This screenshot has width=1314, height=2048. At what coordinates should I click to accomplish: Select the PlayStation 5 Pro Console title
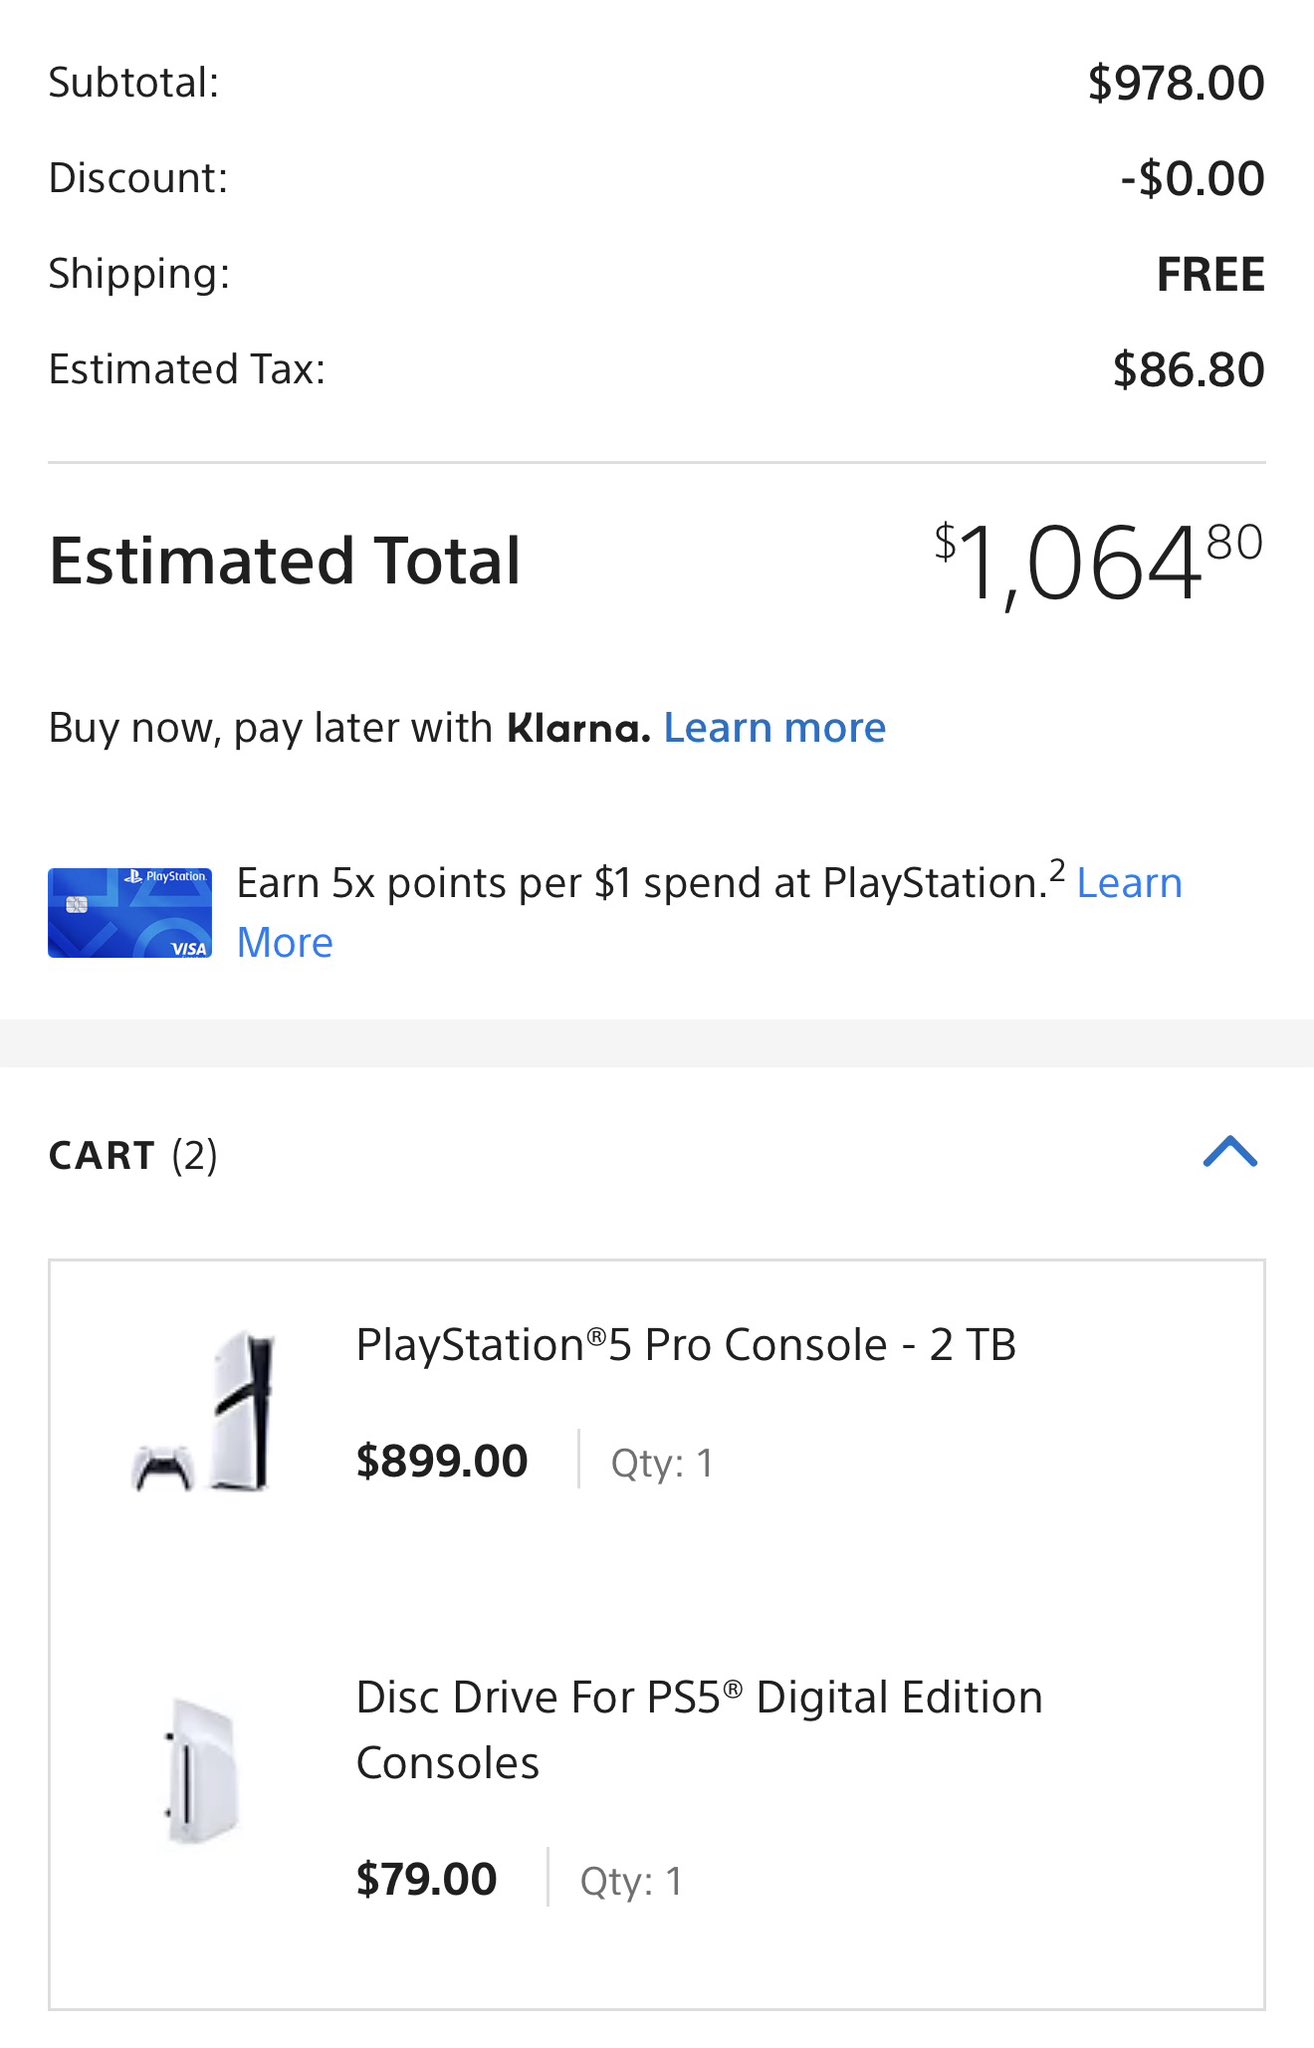click(685, 1345)
